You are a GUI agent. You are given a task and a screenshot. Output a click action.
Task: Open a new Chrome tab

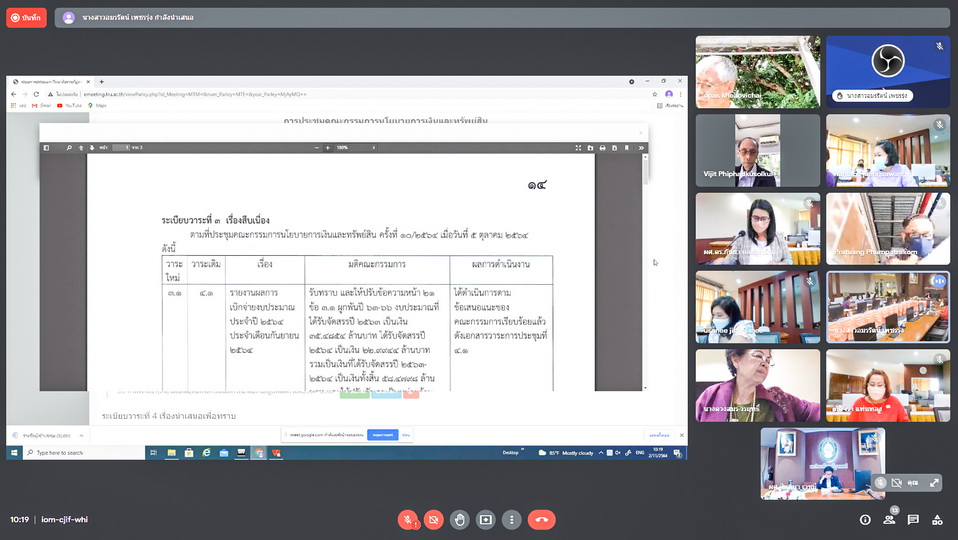[101, 81]
